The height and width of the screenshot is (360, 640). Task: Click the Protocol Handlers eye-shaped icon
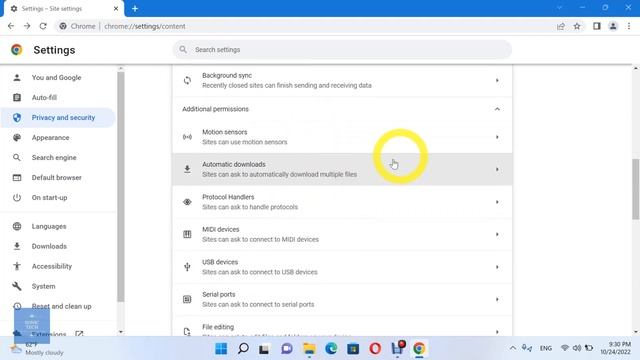(187, 202)
